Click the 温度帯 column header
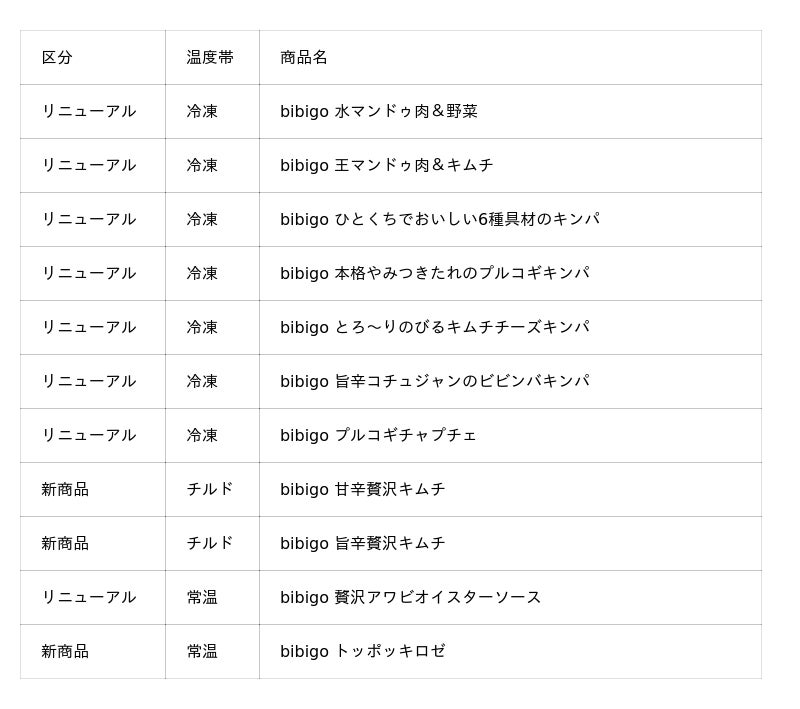 pyautogui.click(x=210, y=58)
